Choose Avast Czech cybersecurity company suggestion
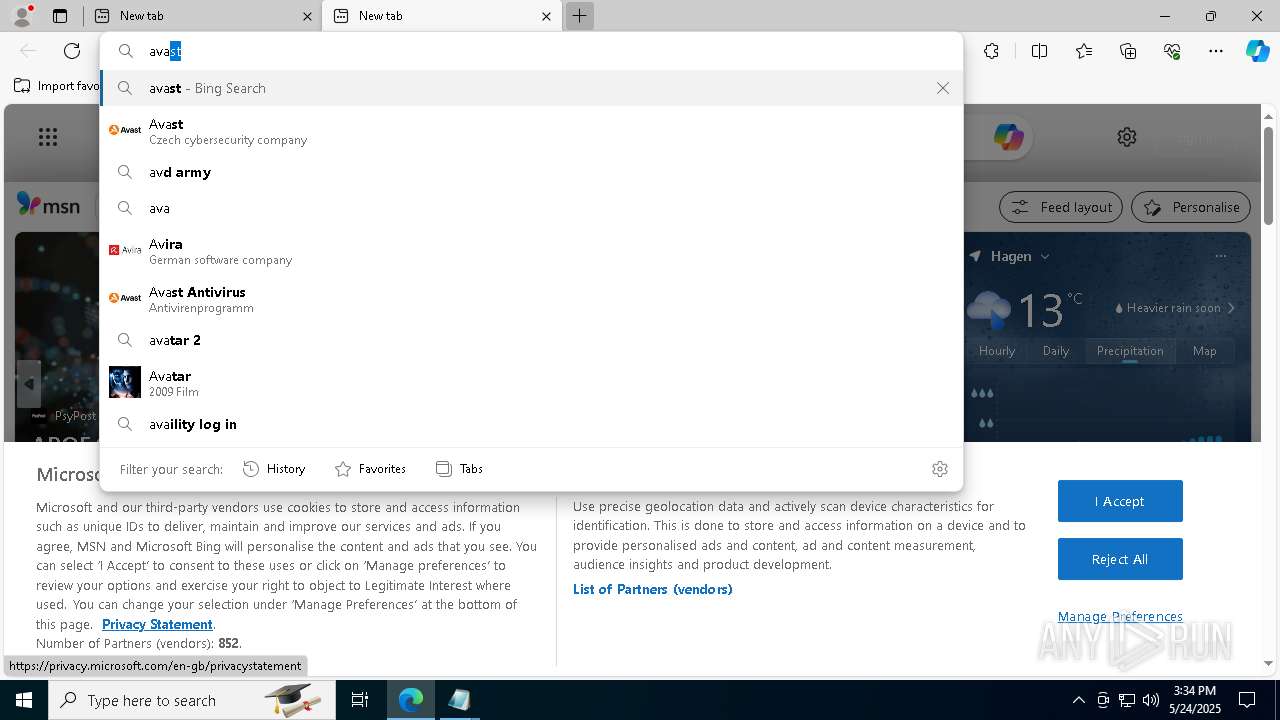 (531, 131)
